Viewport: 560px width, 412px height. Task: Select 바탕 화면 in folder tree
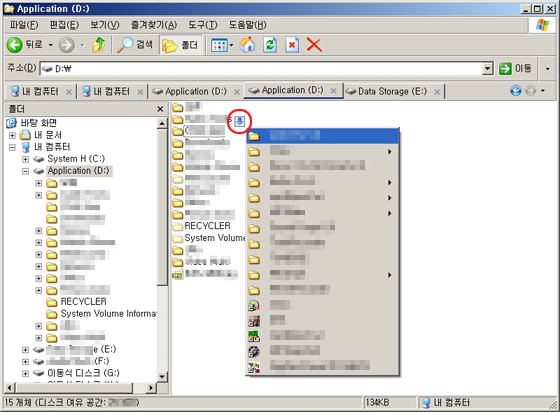coord(39,123)
